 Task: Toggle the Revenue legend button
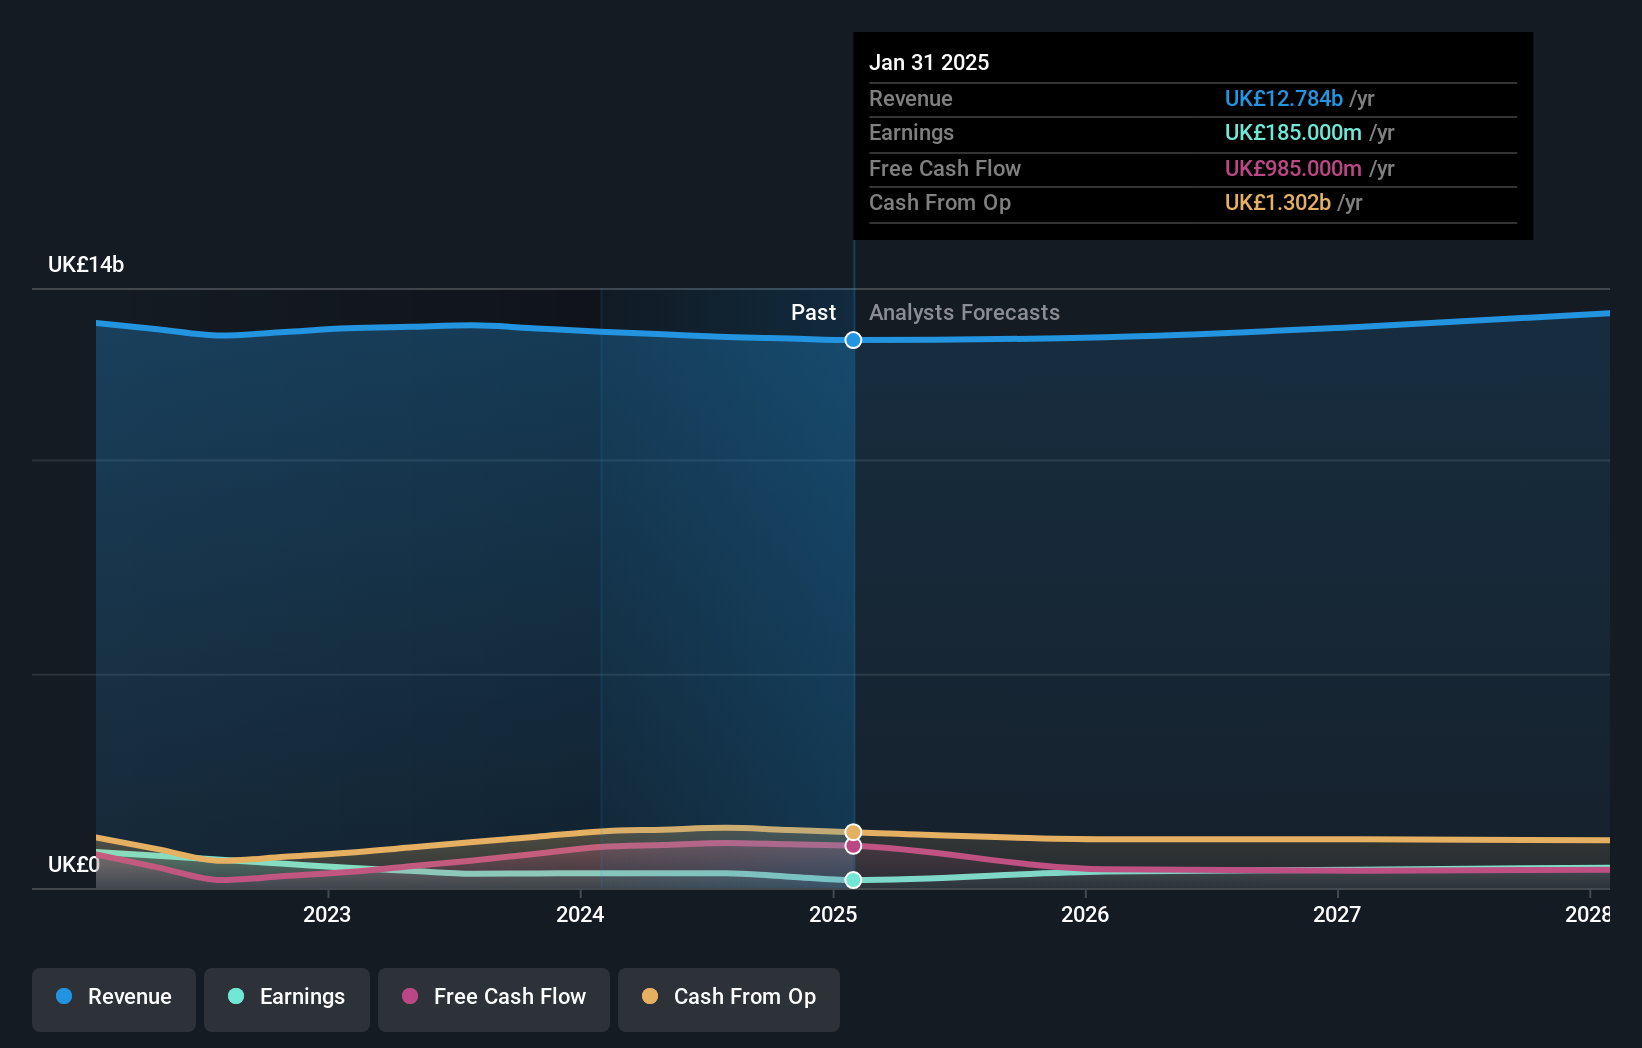point(114,999)
